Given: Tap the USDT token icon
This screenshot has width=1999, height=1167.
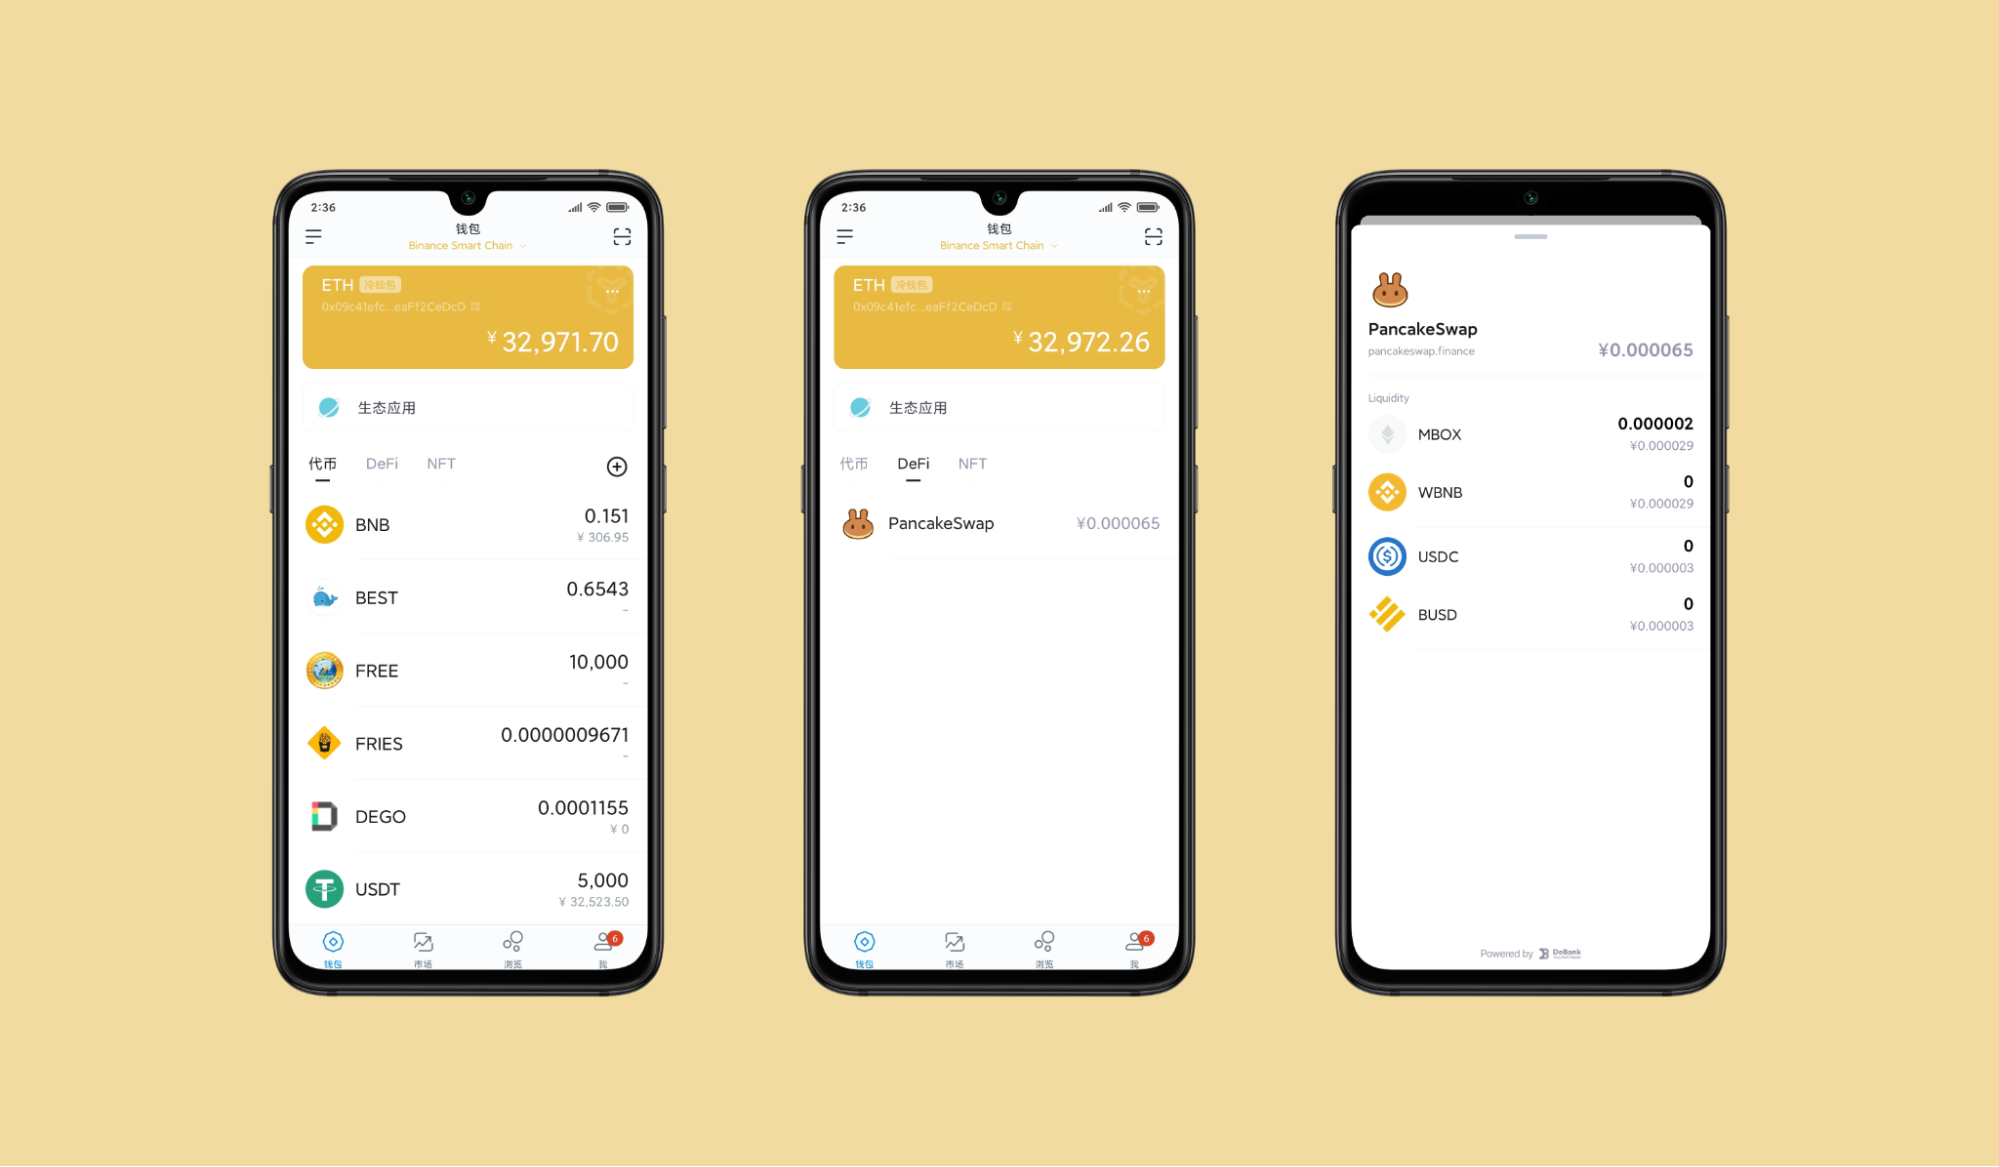Looking at the screenshot, I should click(322, 886).
